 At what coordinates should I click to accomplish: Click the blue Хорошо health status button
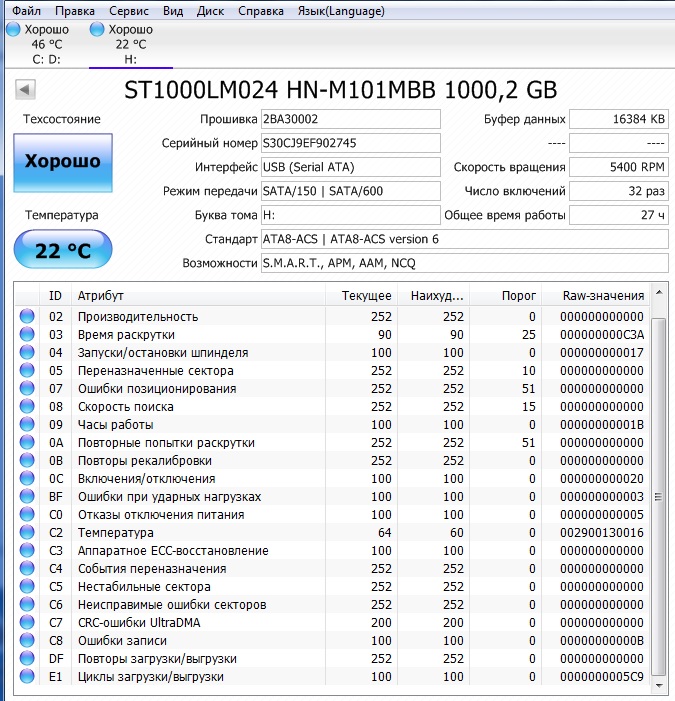point(63,163)
